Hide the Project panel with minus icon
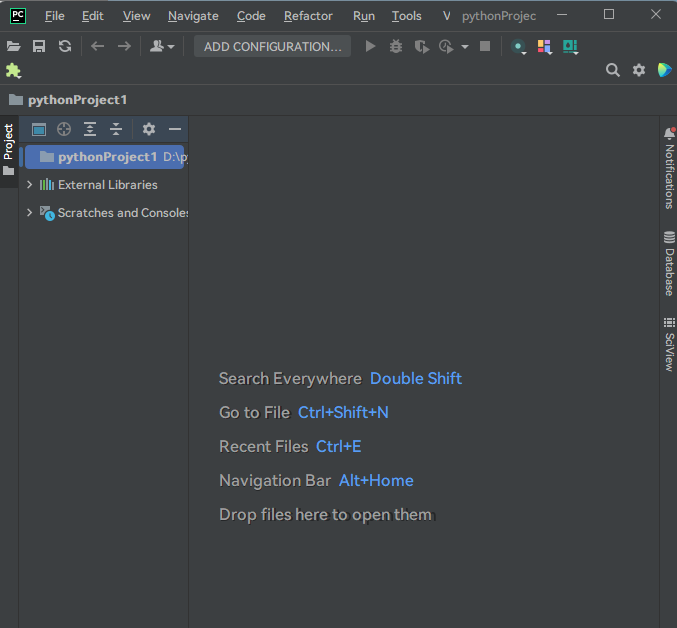This screenshot has width=677, height=628. coord(175,129)
